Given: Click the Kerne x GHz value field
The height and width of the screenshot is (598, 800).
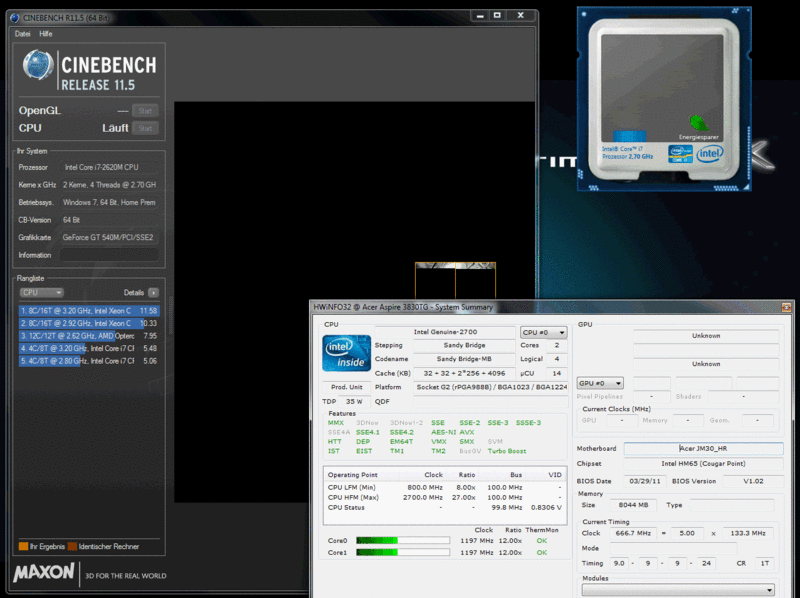Looking at the screenshot, I should click(x=109, y=185).
